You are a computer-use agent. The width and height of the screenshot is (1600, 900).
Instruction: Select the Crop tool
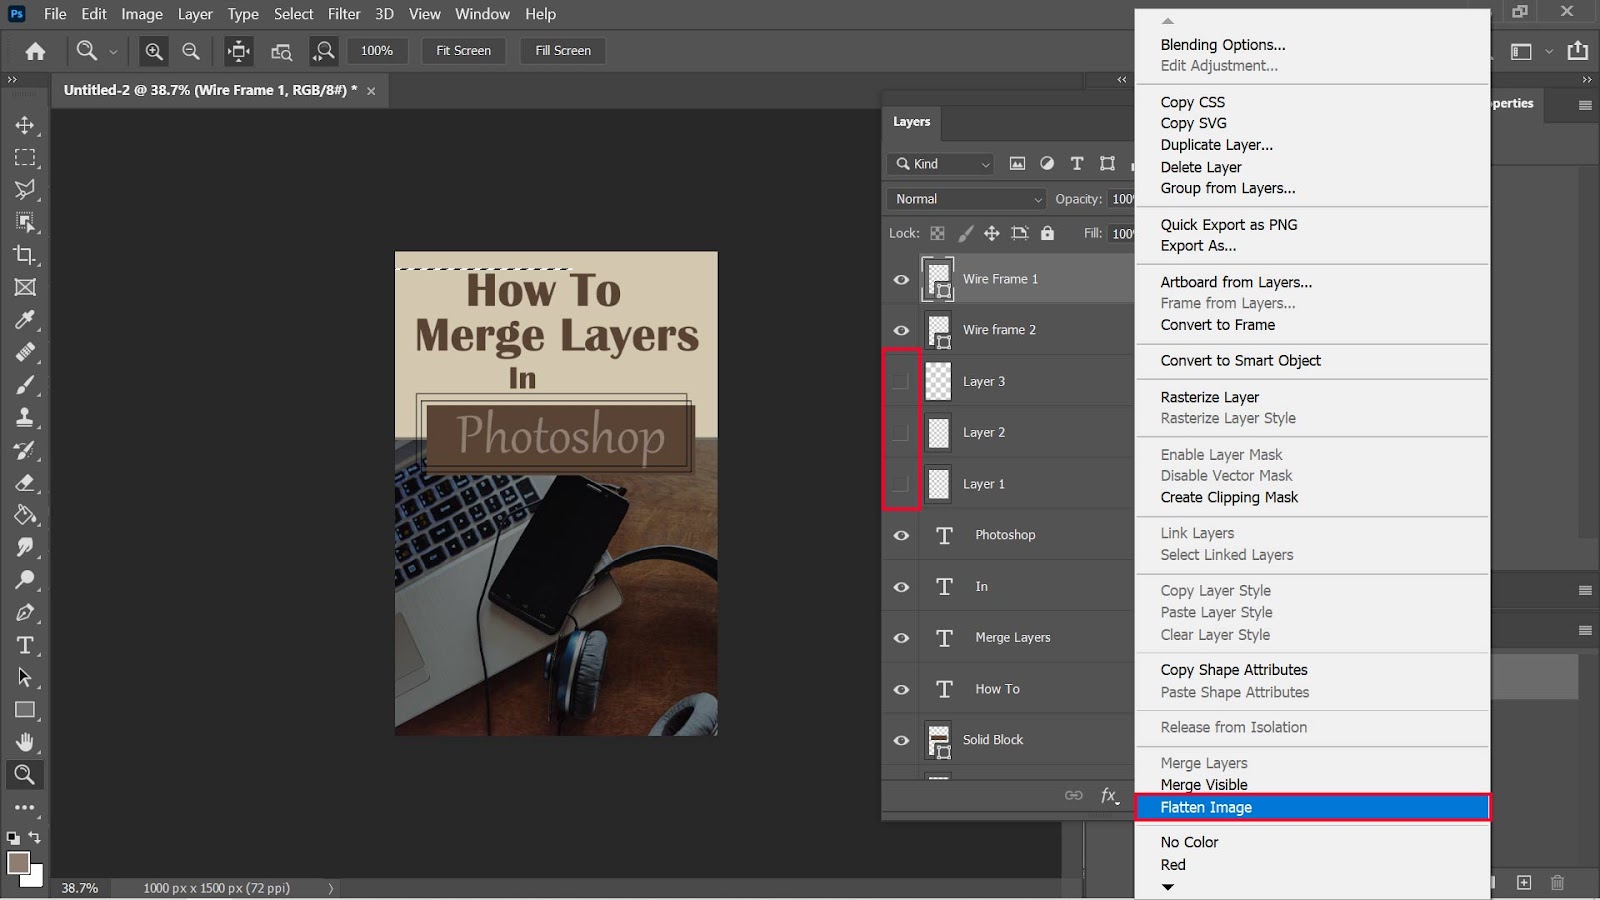click(x=25, y=255)
